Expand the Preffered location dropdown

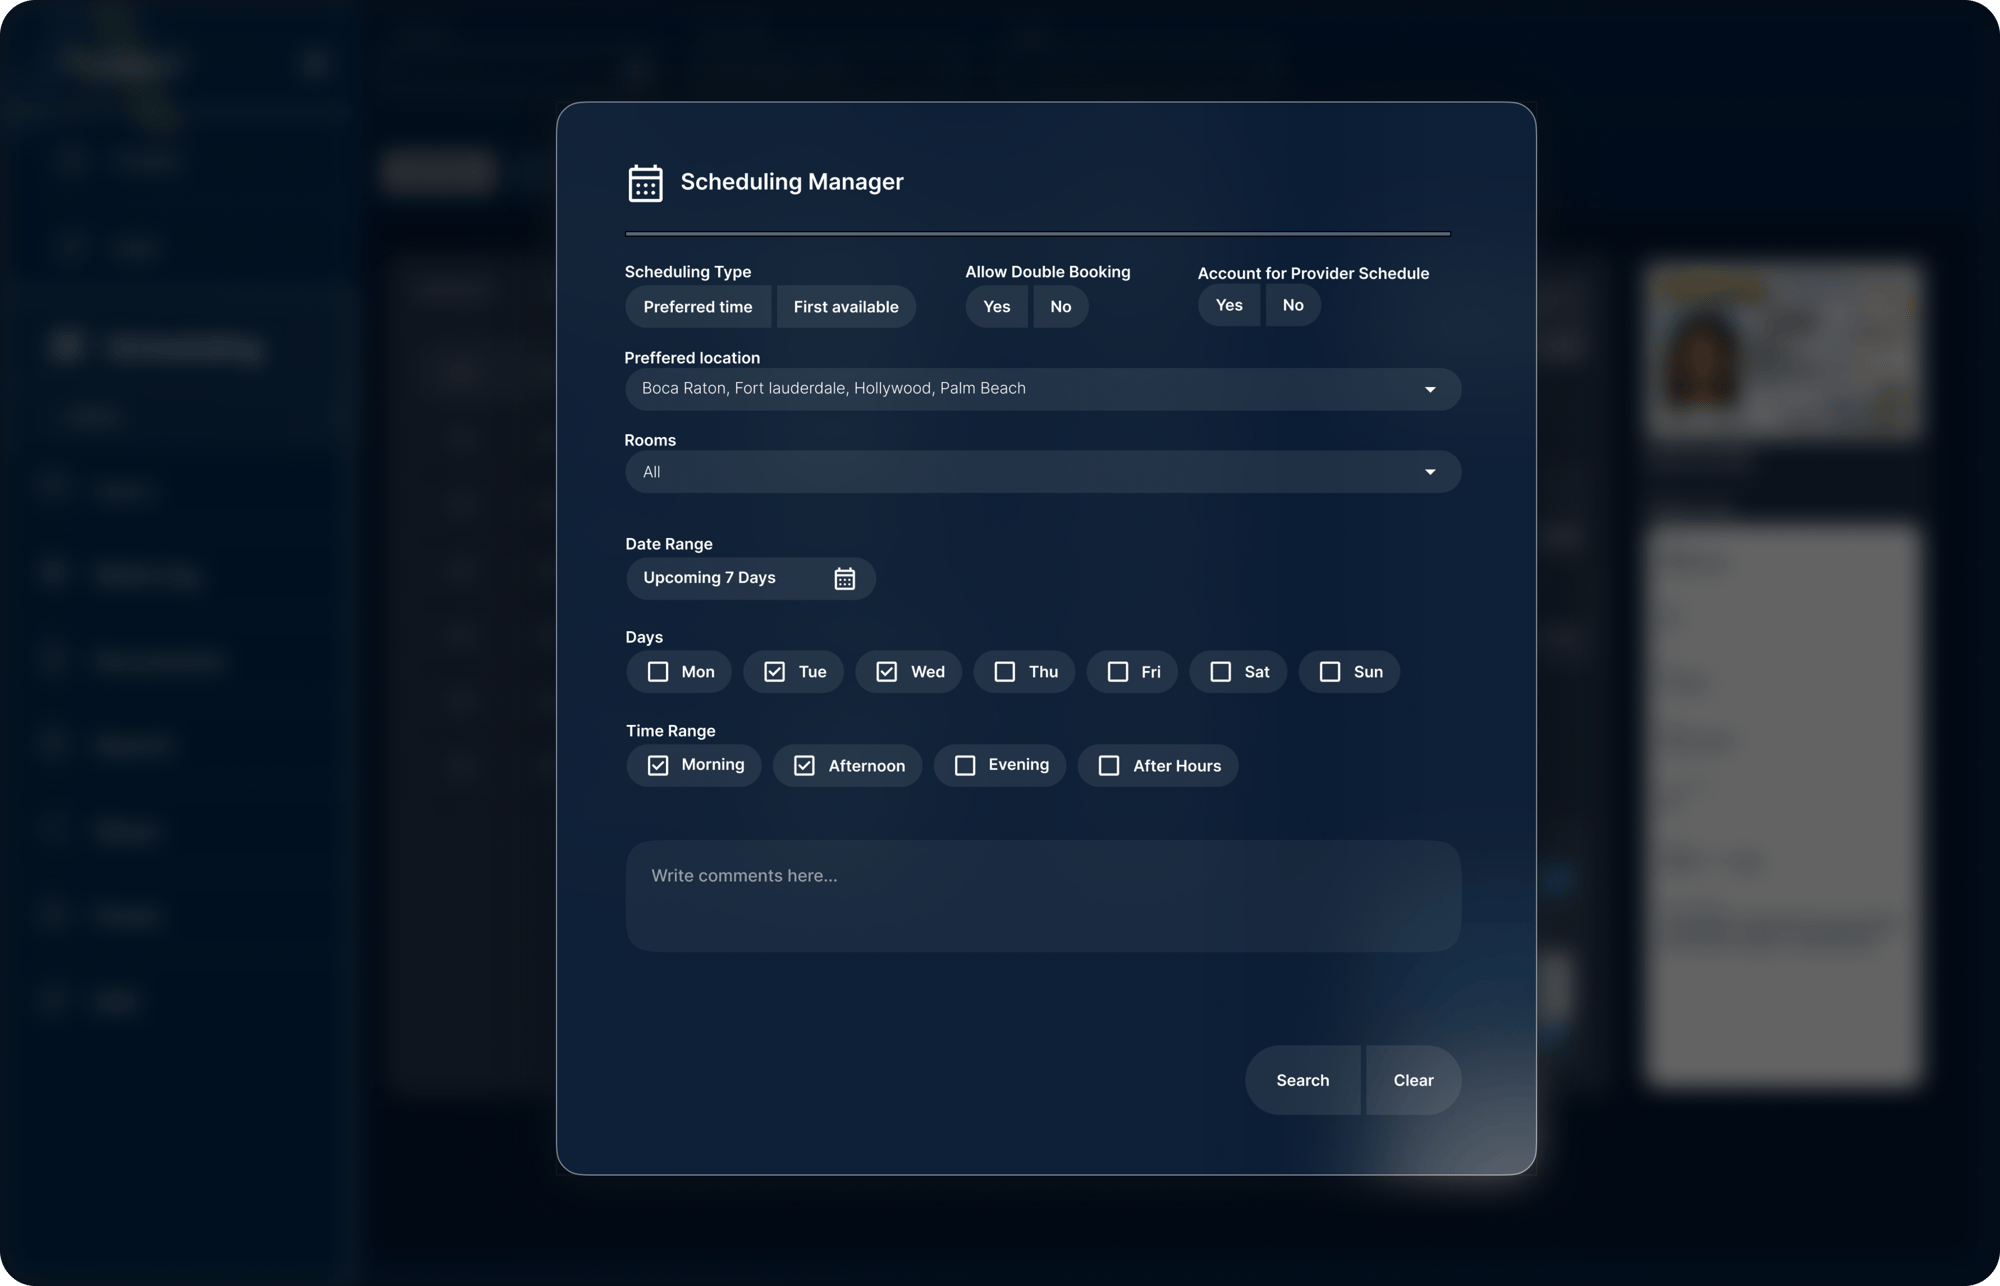click(x=1429, y=390)
